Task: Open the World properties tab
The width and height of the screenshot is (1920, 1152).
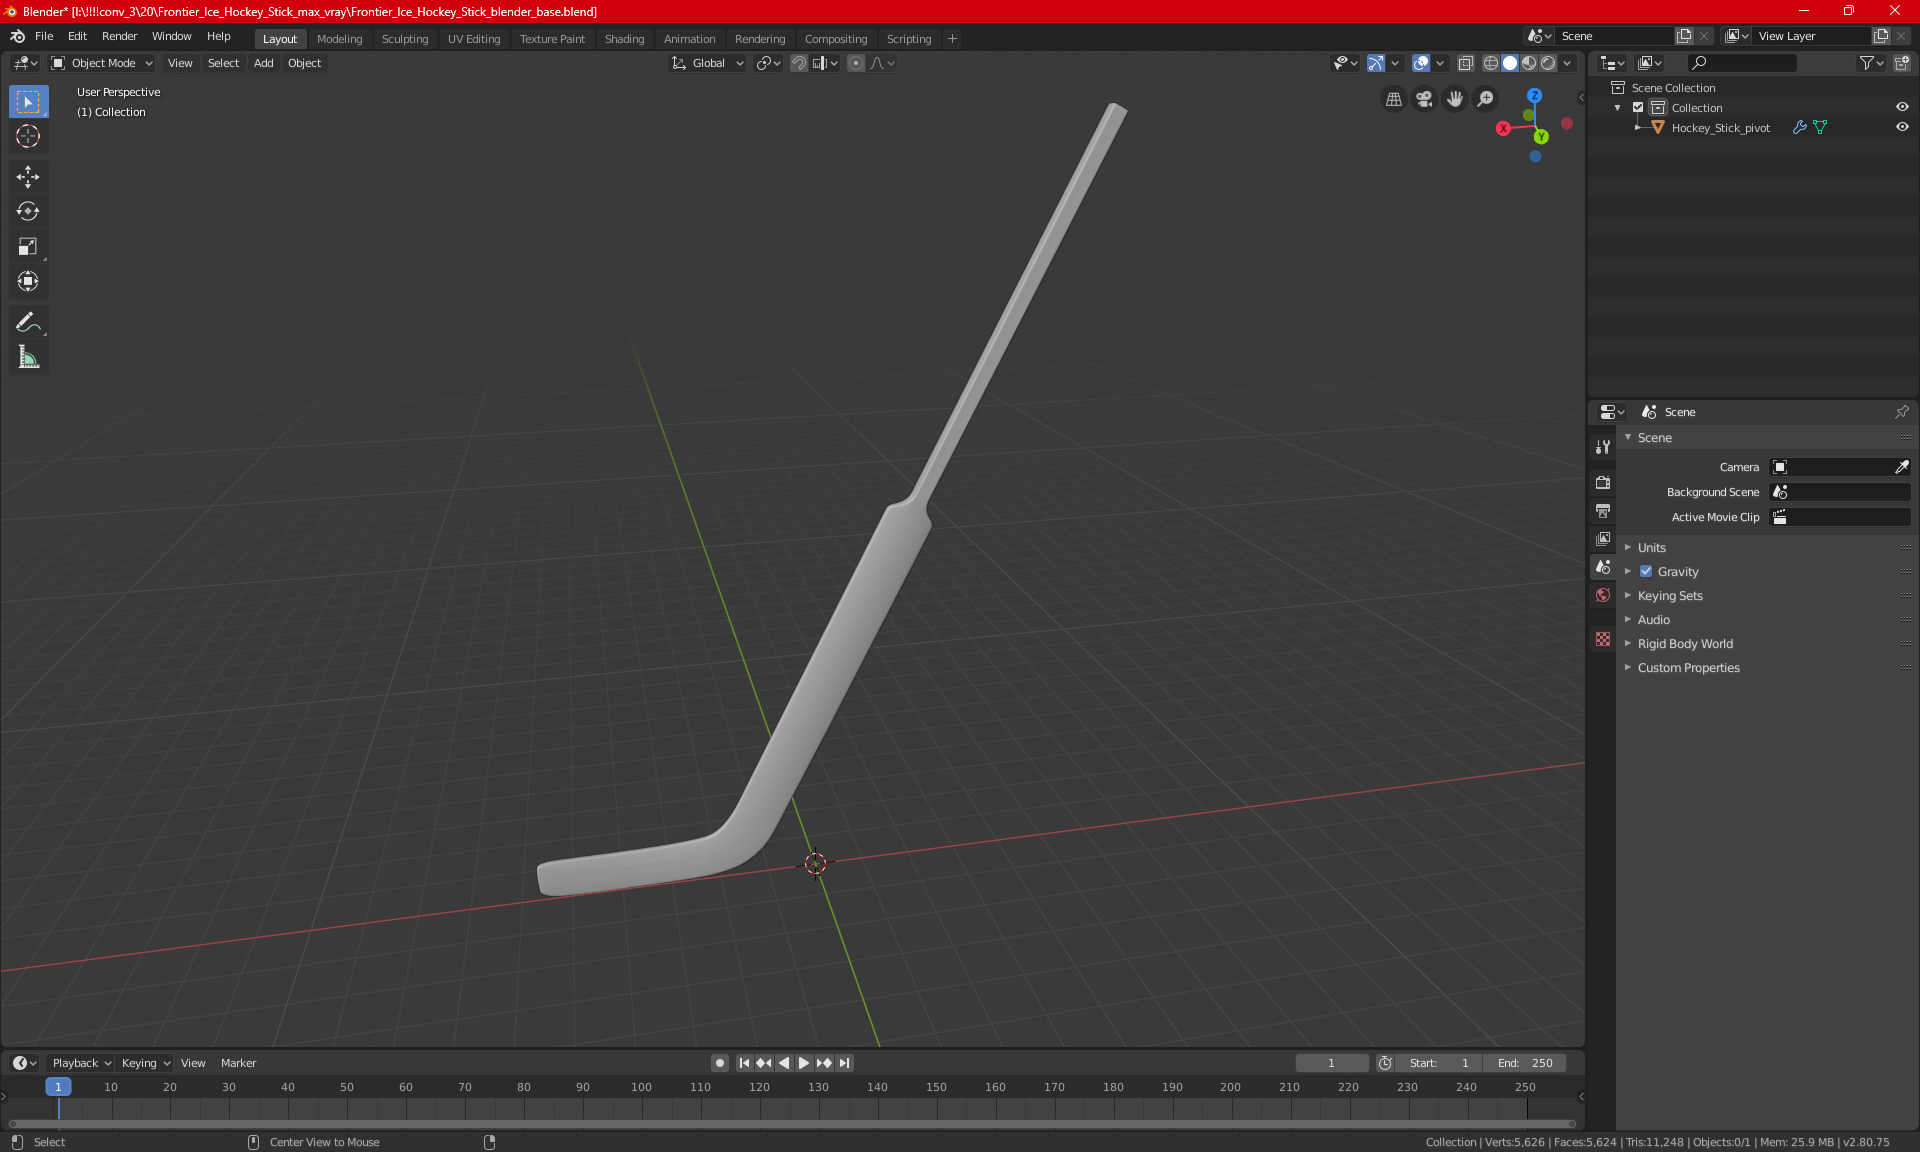Action: point(1603,595)
